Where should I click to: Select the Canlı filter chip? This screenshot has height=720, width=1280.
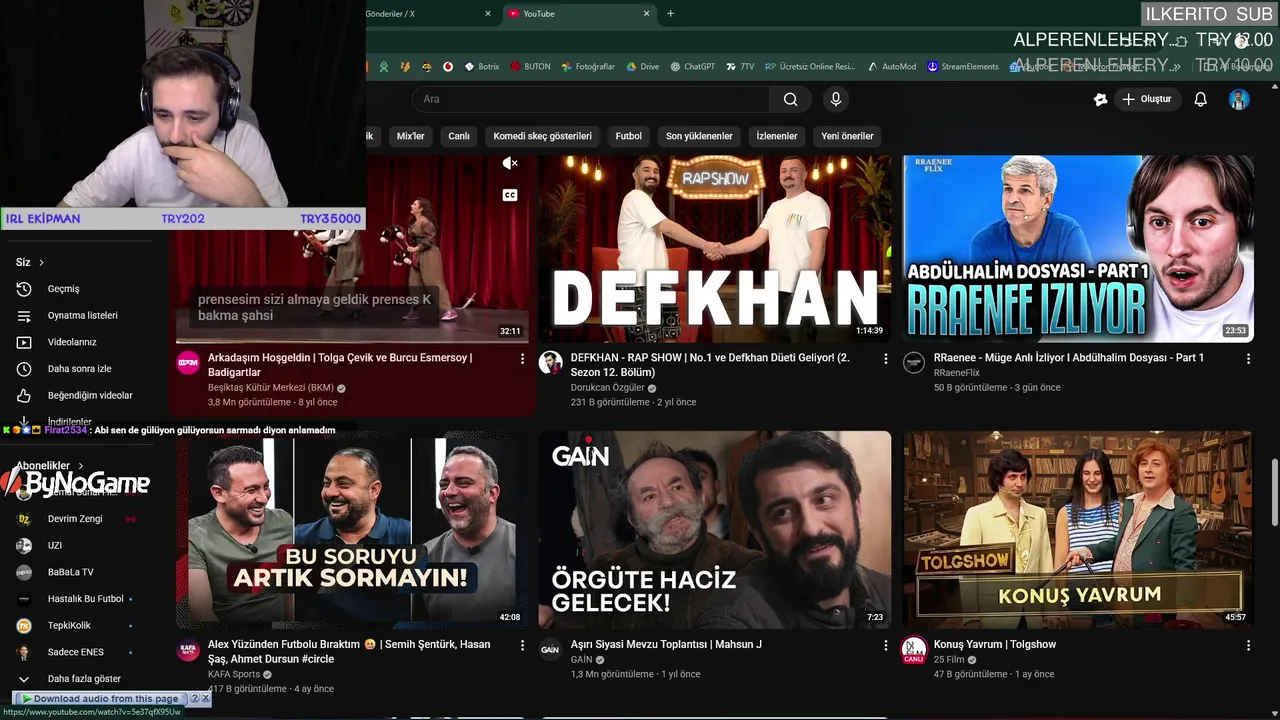tap(459, 136)
